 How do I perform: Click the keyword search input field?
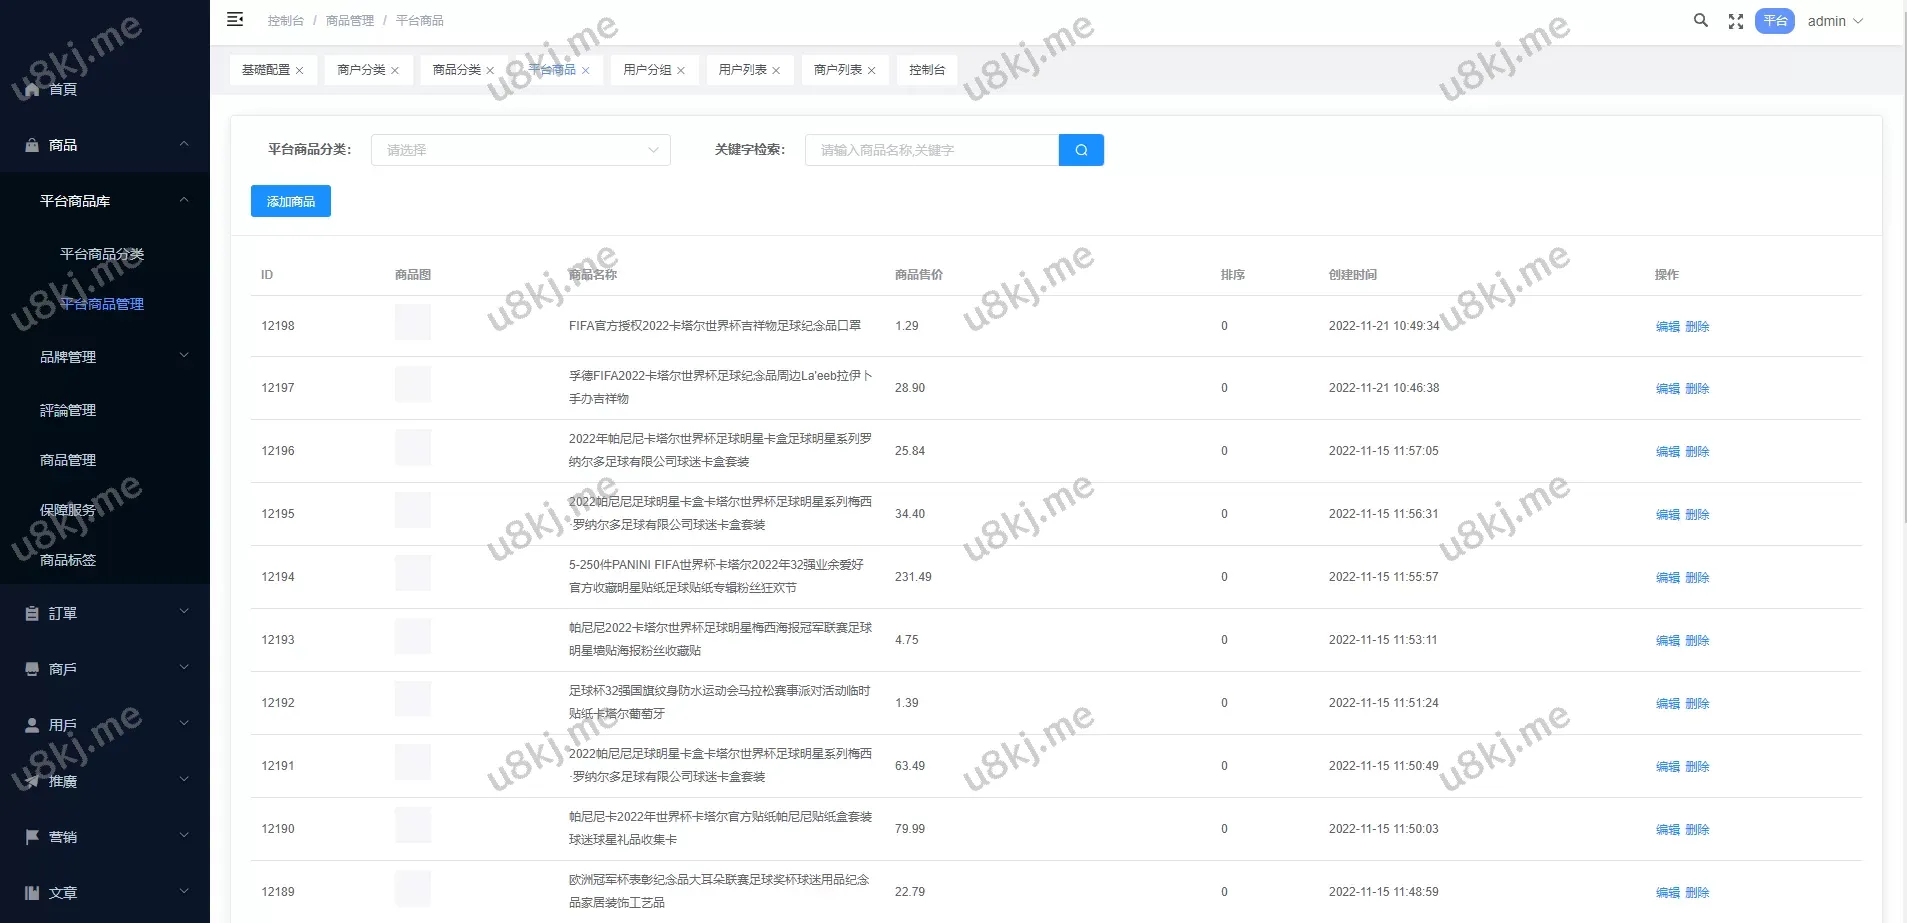931,150
